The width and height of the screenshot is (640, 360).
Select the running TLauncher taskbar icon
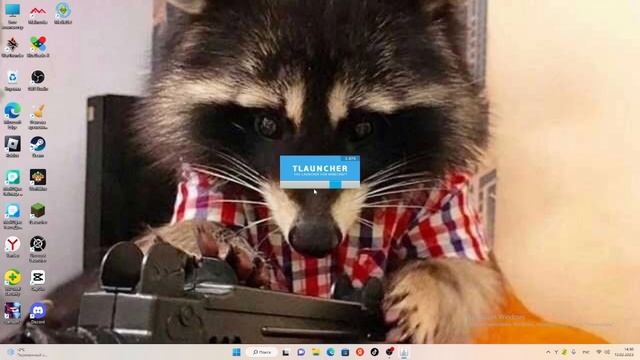[404, 352]
